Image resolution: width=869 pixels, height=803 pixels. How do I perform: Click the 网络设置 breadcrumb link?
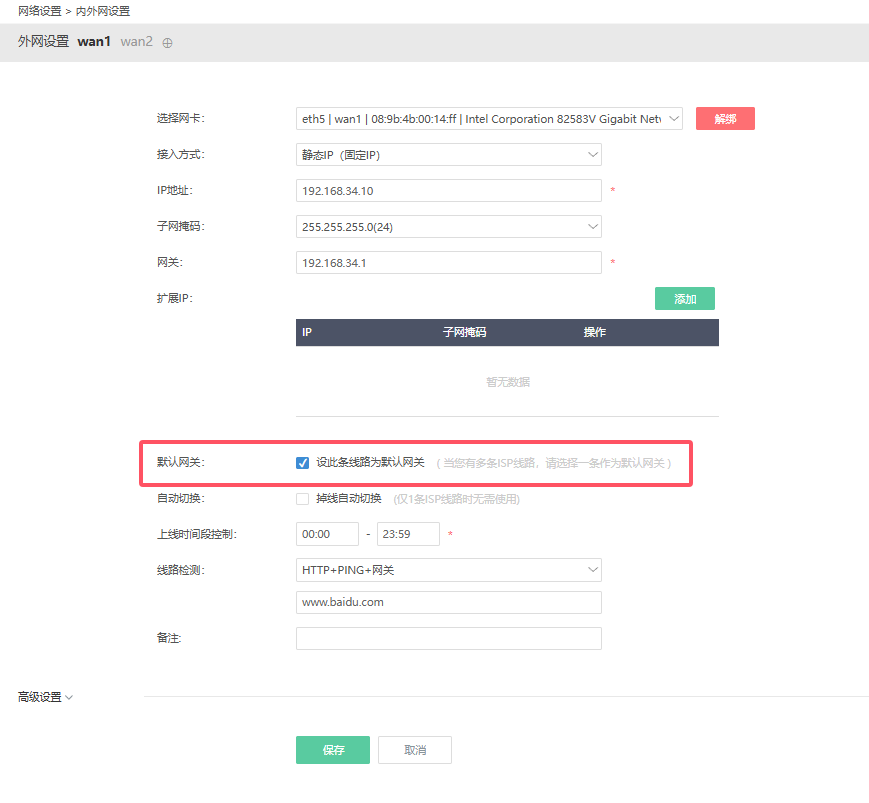click(x=39, y=11)
